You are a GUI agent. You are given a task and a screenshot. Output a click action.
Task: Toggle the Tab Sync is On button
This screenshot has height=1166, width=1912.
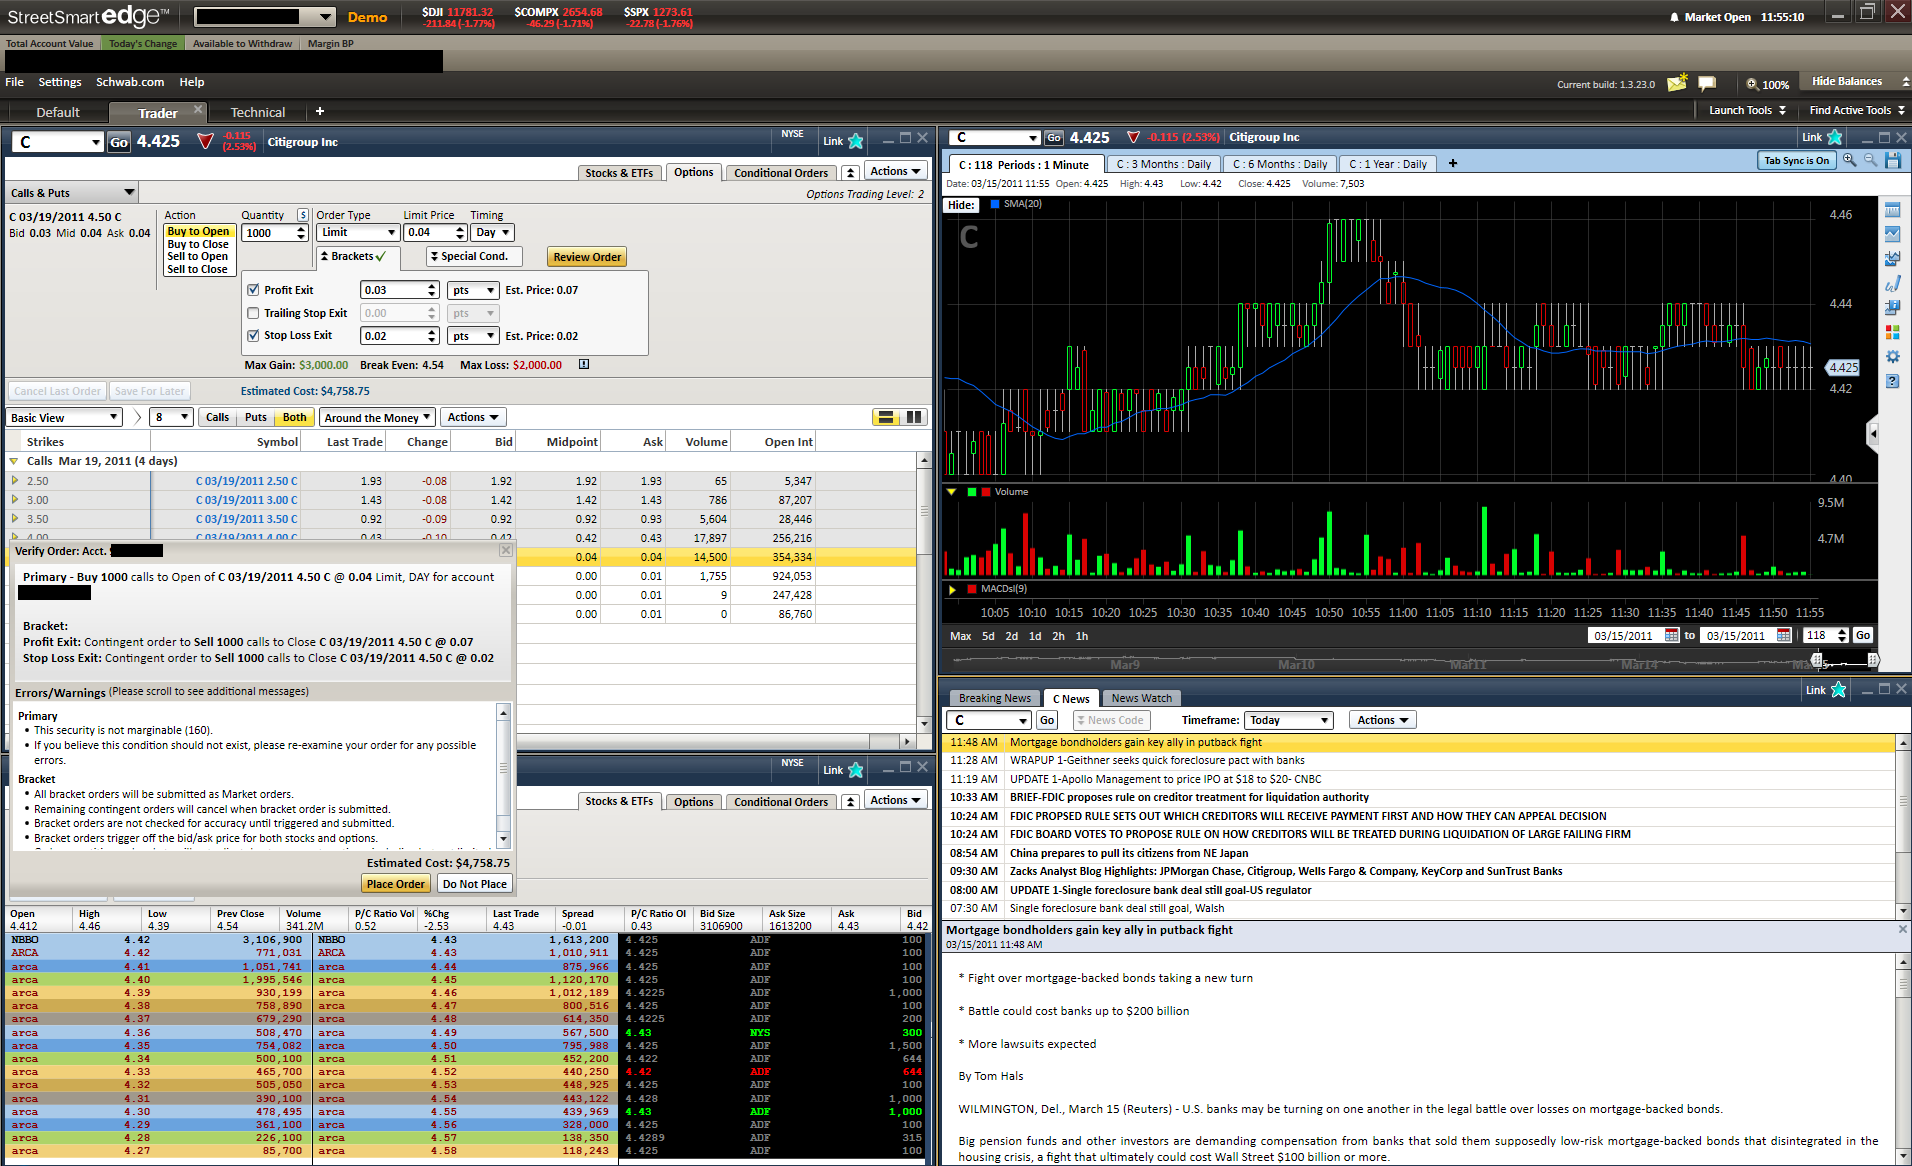(x=1796, y=160)
